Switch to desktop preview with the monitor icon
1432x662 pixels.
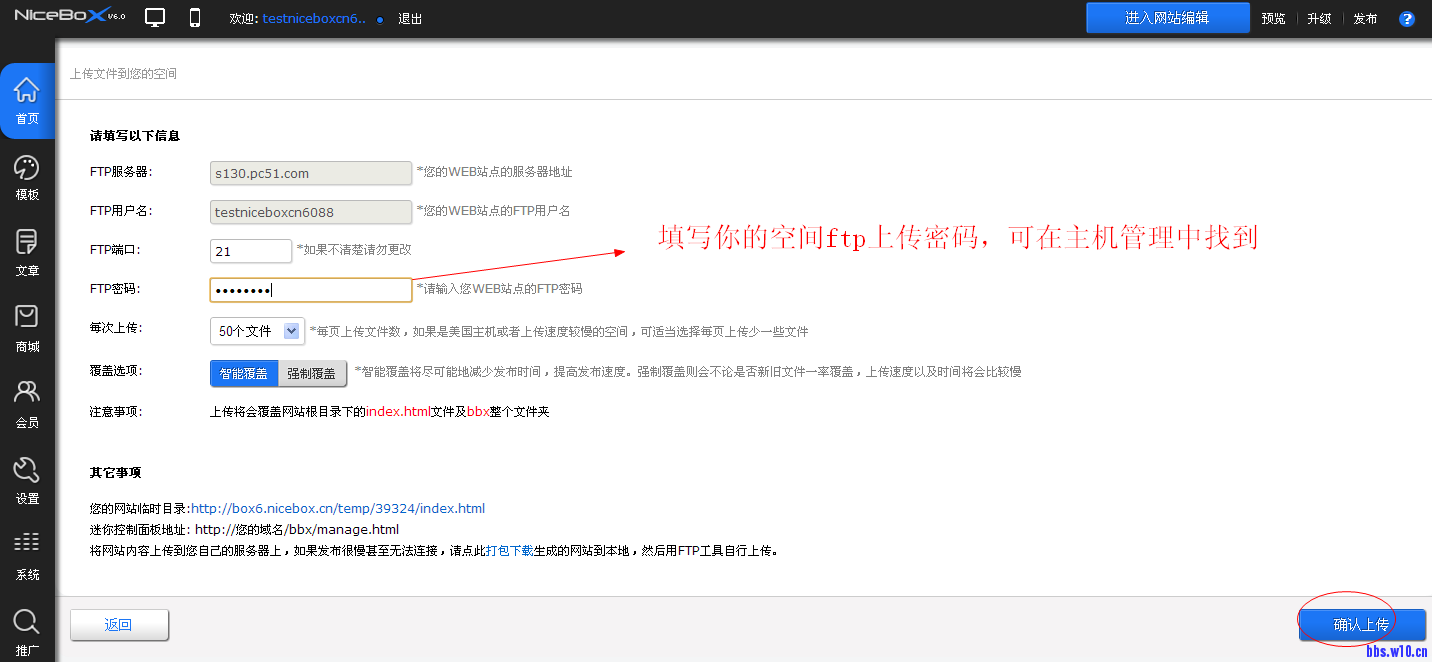[155, 17]
